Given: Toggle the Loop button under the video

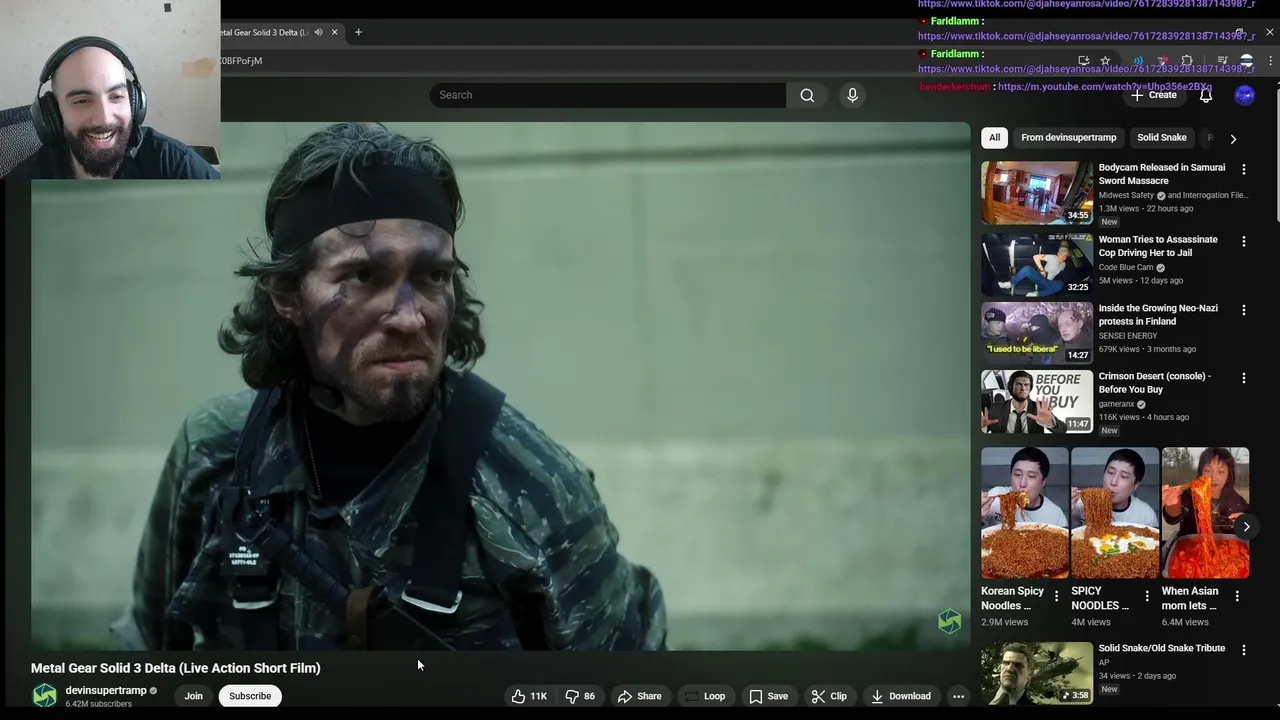Looking at the screenshot, I should pyautogui.click(x=705, y=696).
